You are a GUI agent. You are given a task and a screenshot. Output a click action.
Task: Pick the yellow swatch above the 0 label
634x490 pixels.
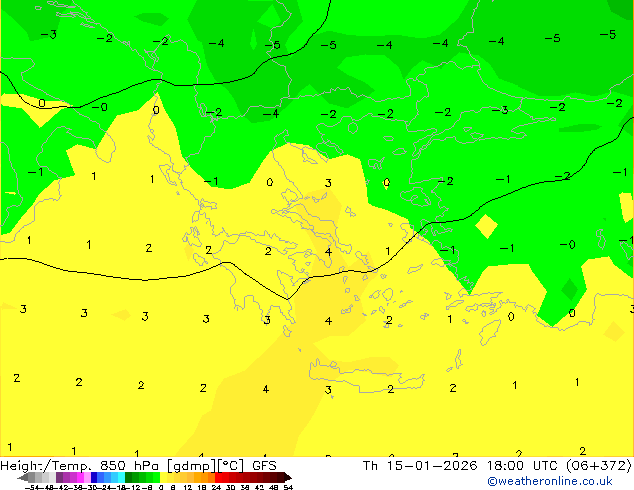point(163,477)
